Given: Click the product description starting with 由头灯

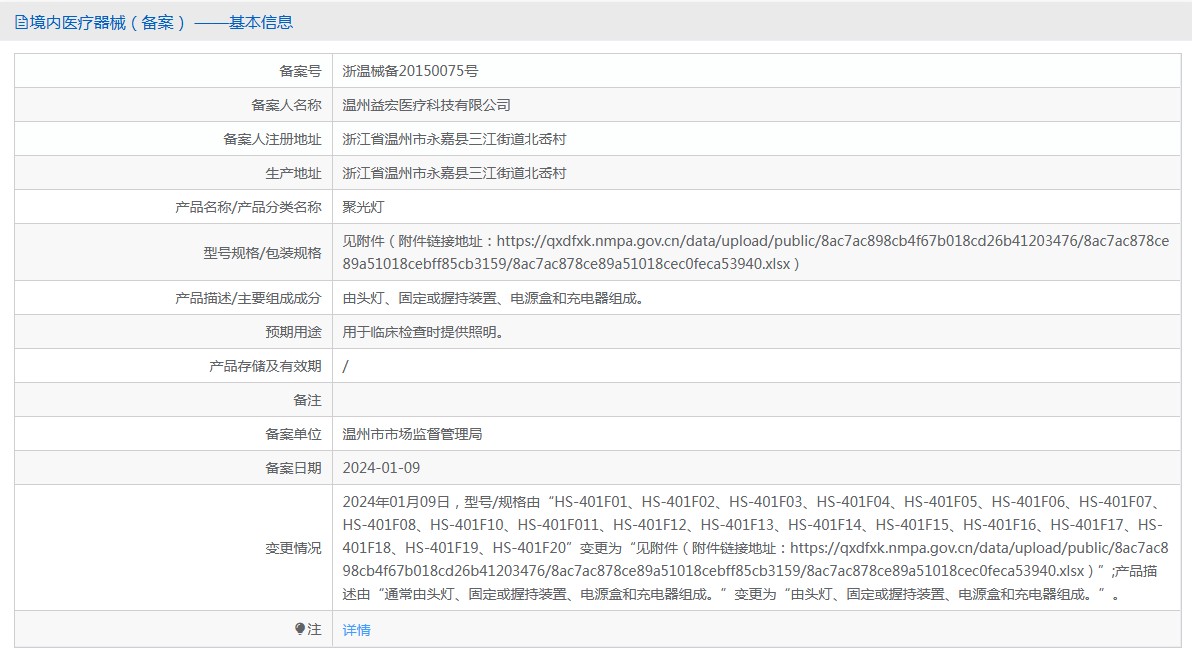Looking at the screenshot, I should click(x=492, y=298).
